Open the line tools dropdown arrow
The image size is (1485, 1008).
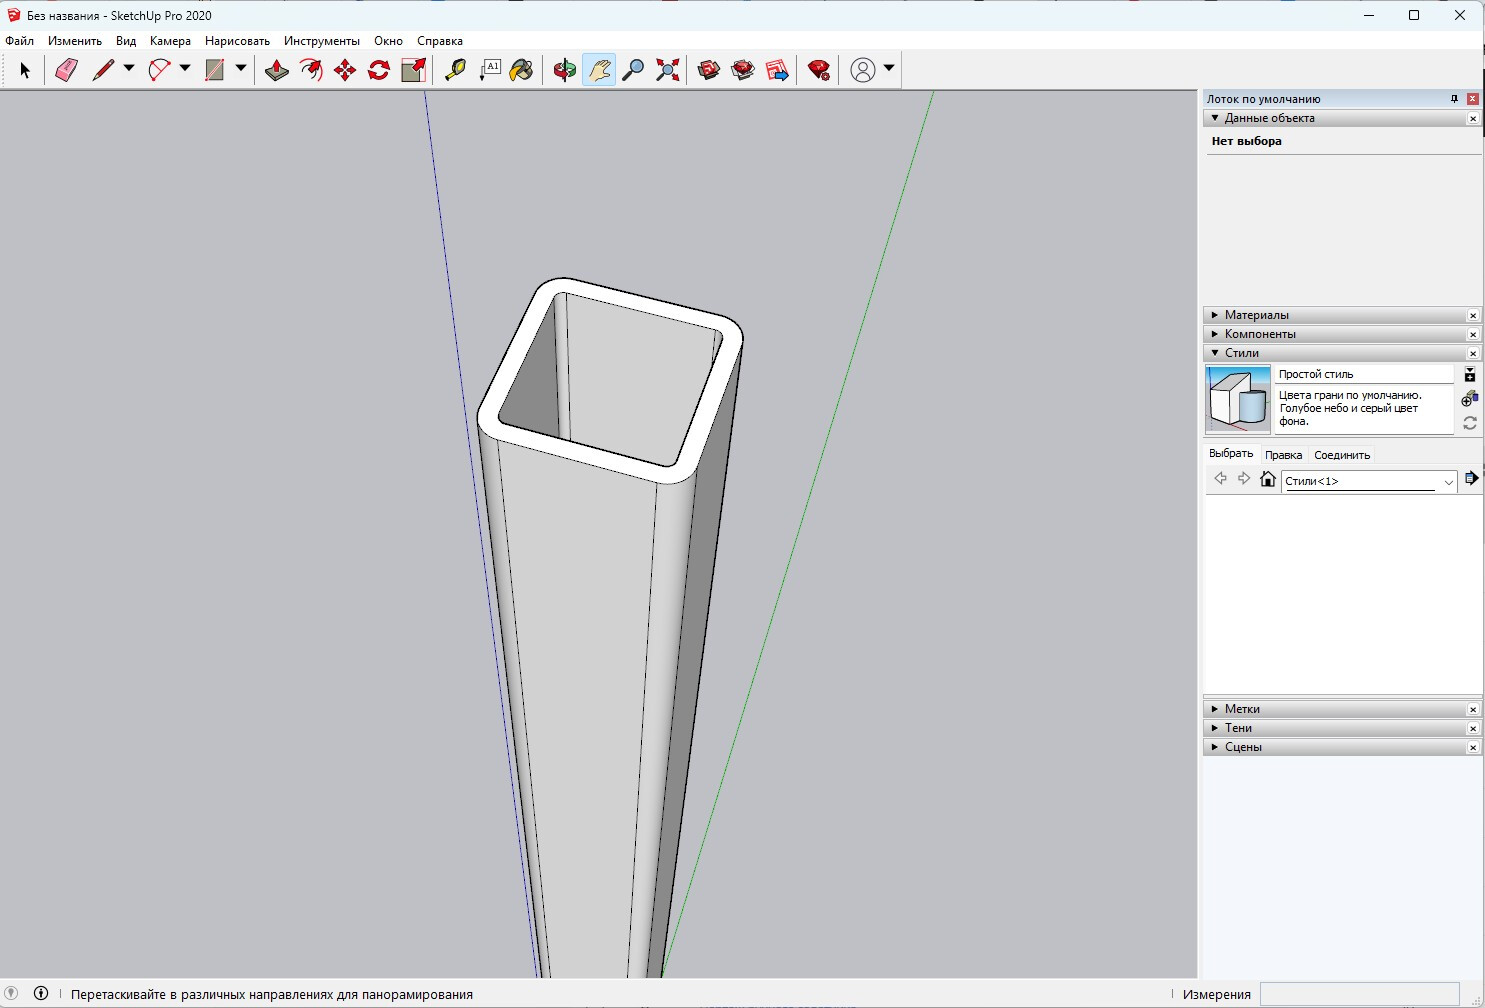(x=129, y=69)
